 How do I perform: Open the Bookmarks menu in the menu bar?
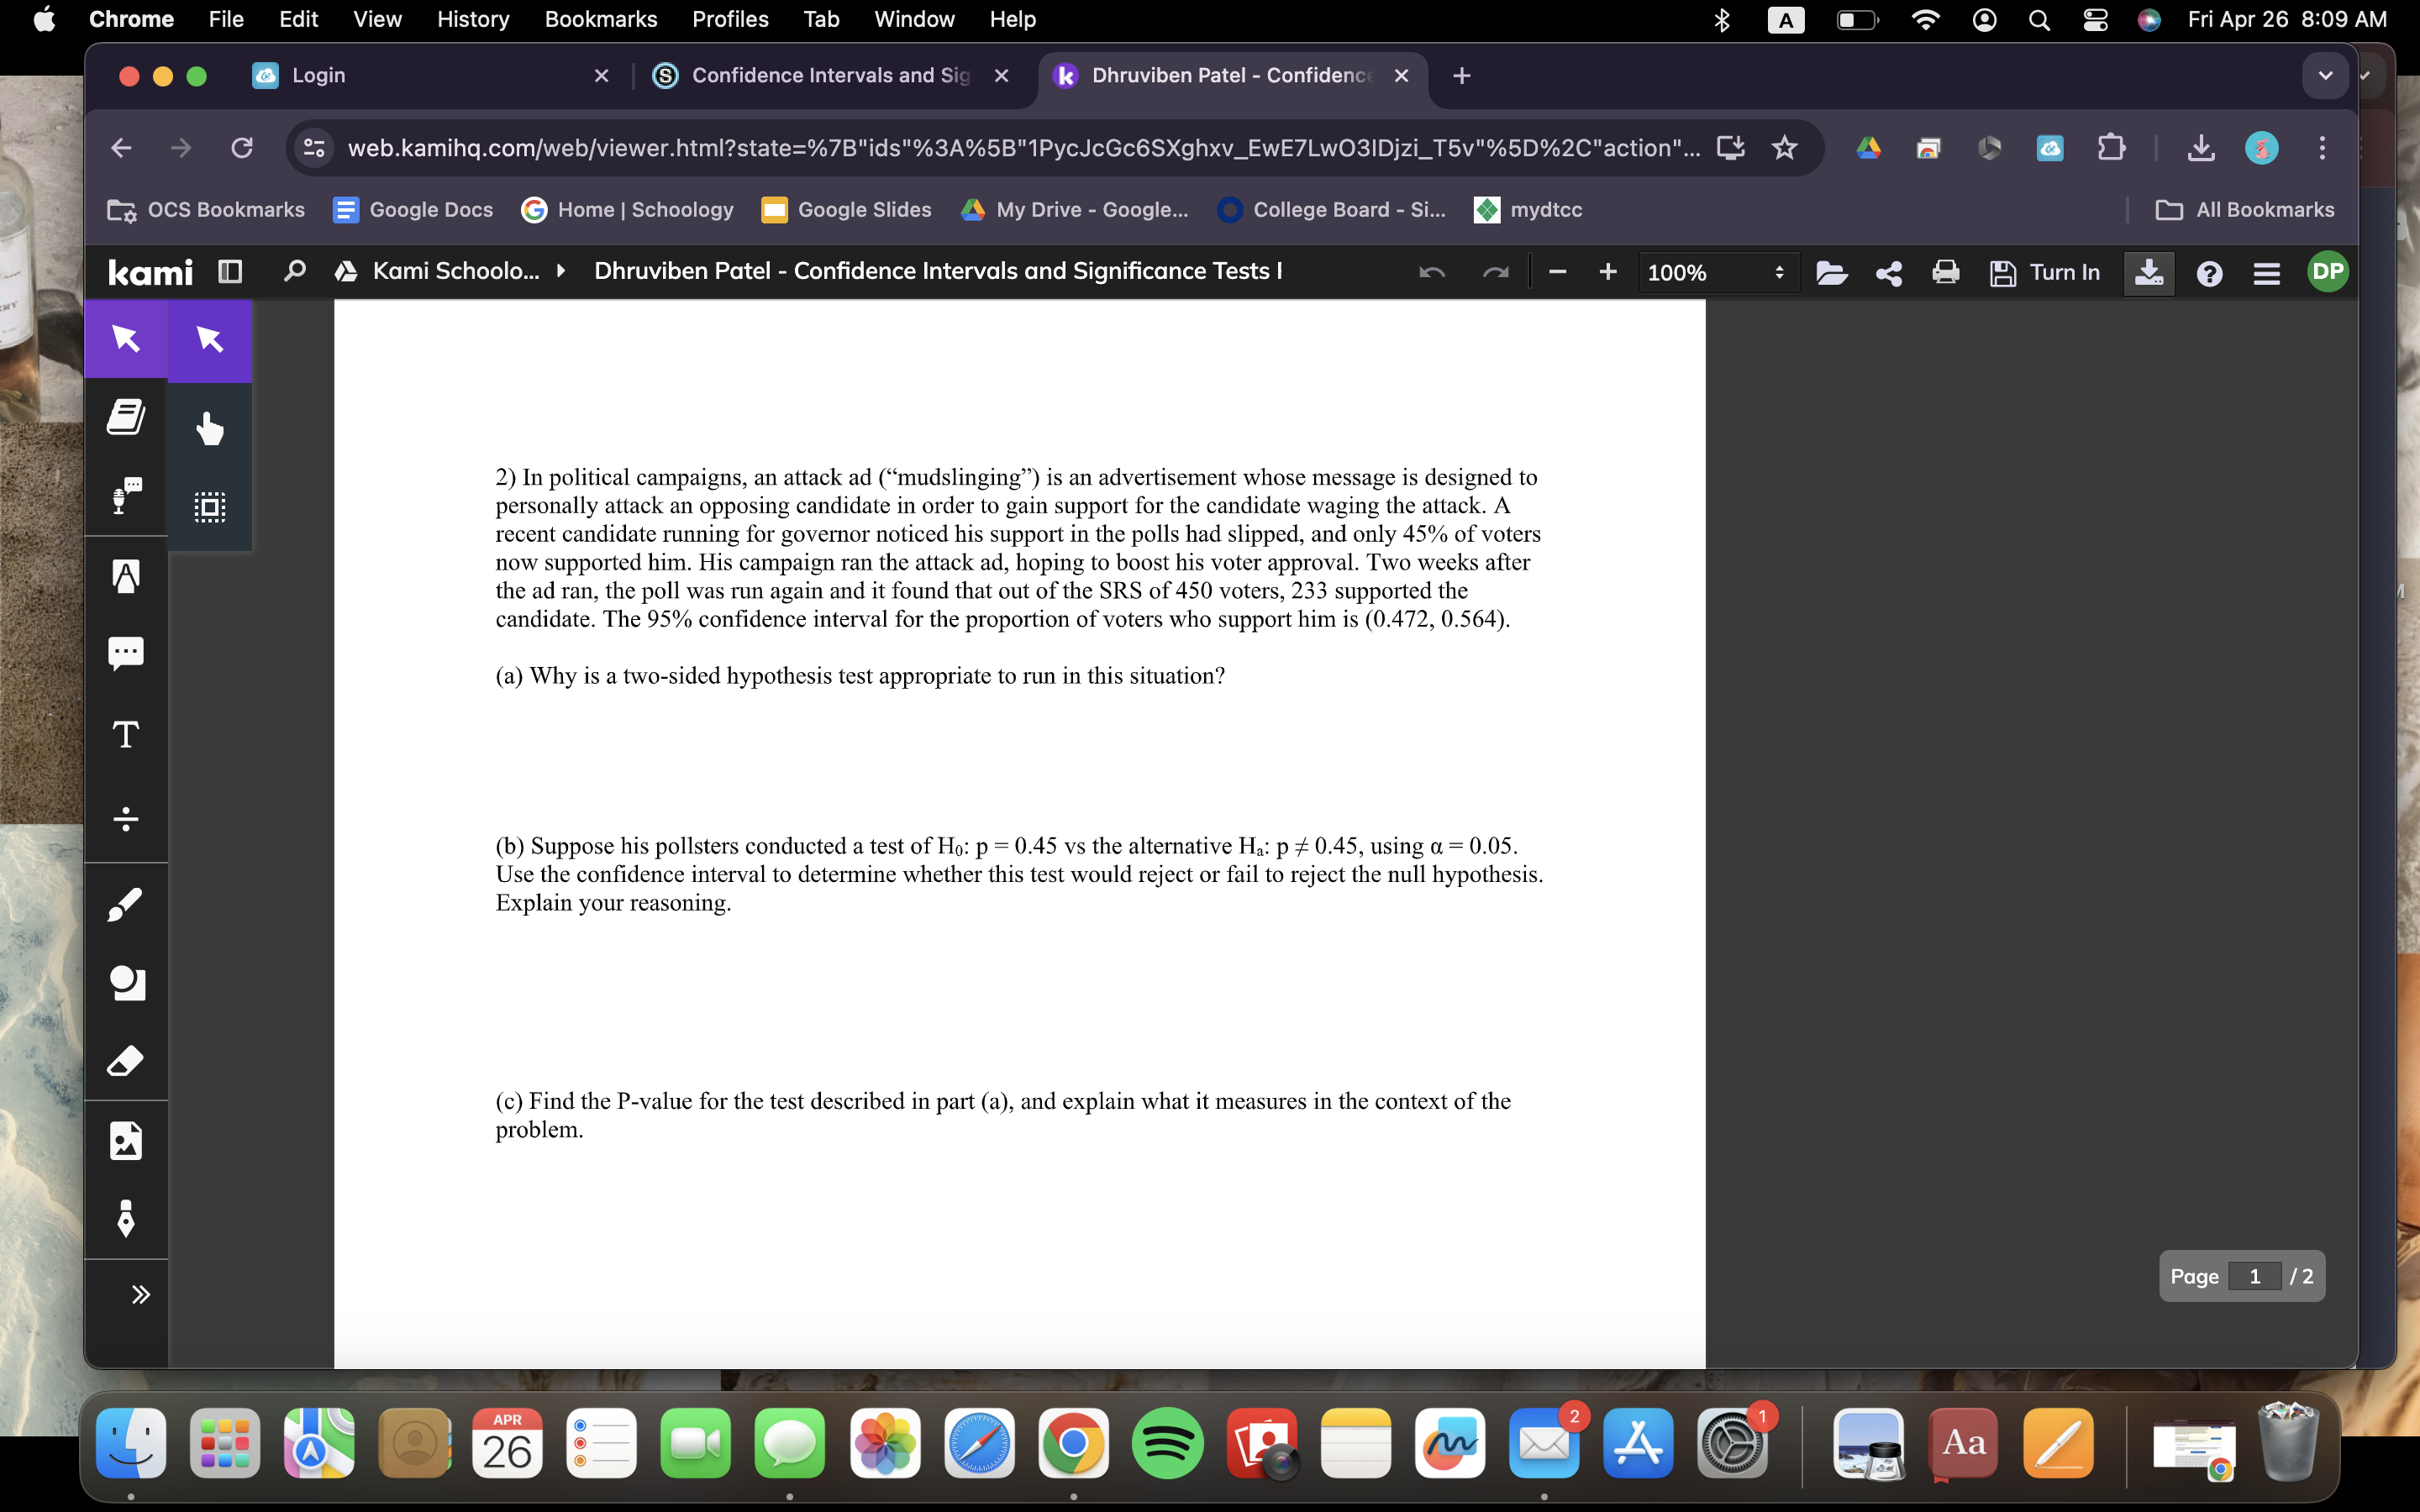(601, 19)
